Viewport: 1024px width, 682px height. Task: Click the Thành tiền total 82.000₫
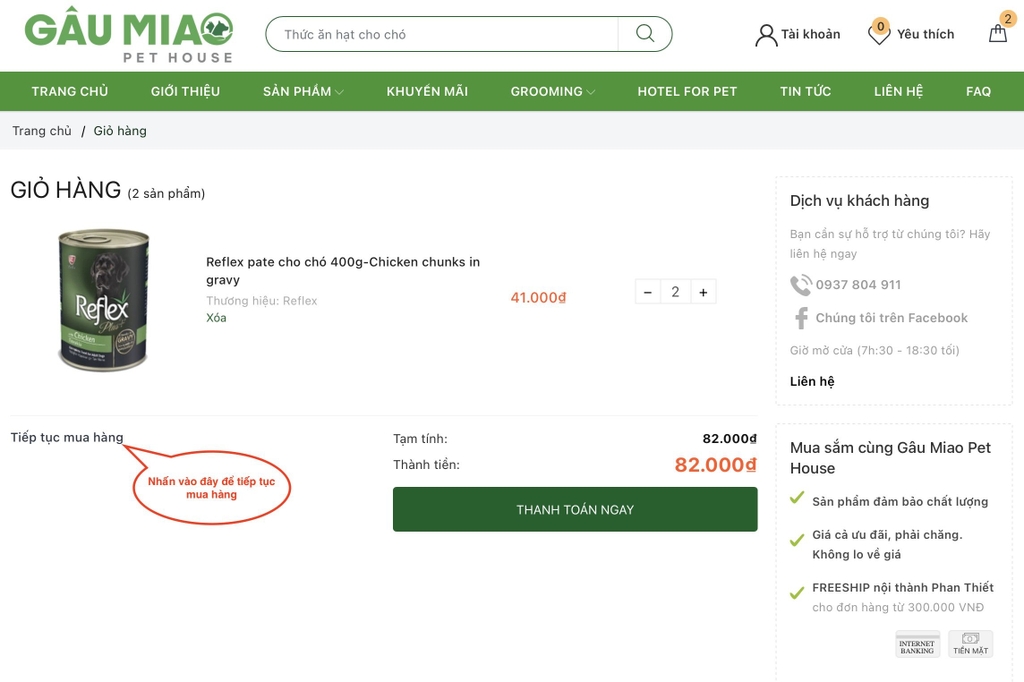[x=715, y=464]
